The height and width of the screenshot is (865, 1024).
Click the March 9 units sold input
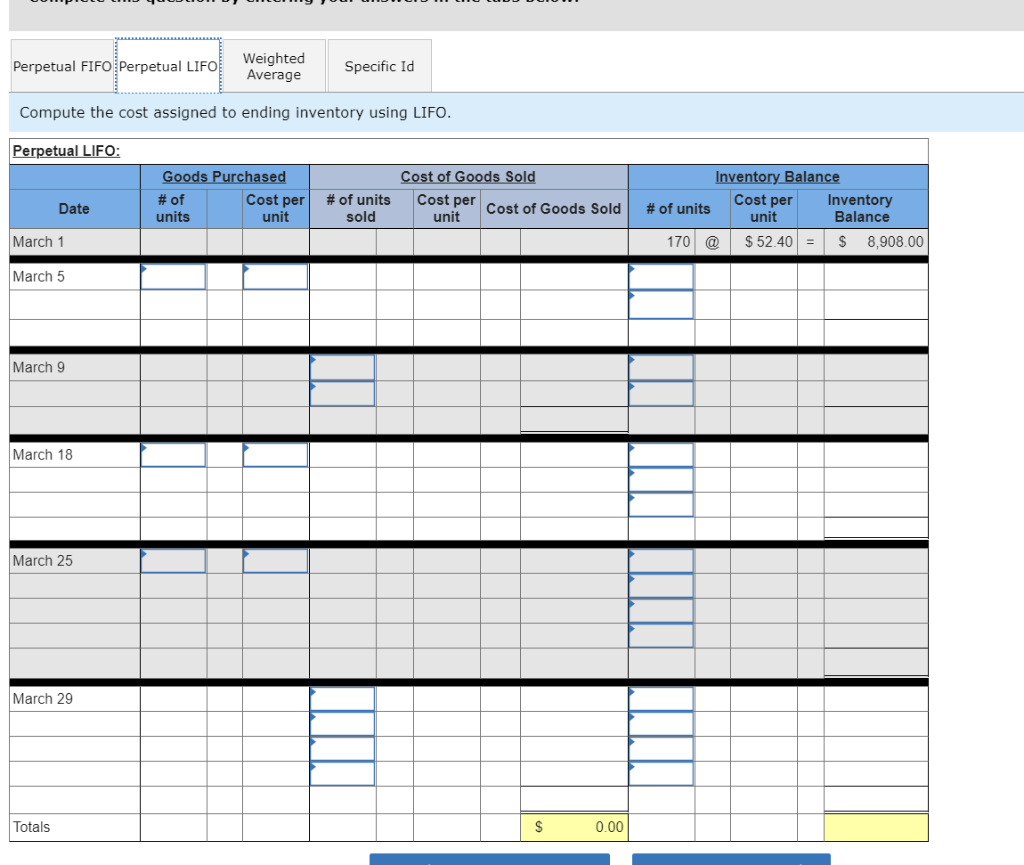[342, 367]
